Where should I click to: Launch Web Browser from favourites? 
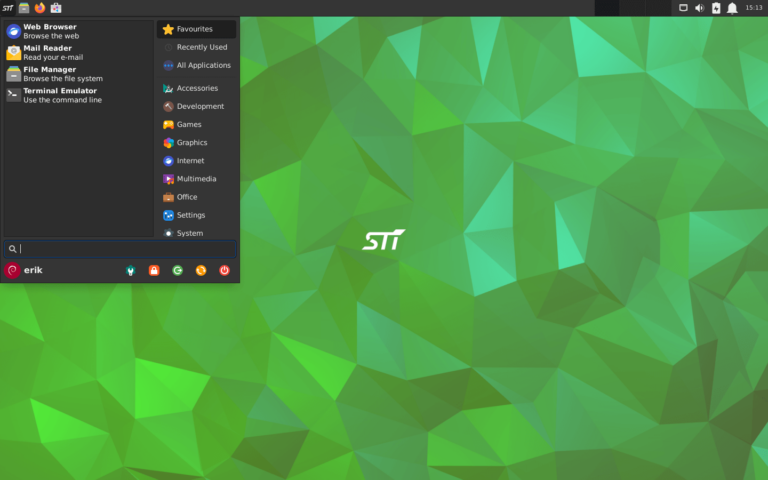coord(78,31)
